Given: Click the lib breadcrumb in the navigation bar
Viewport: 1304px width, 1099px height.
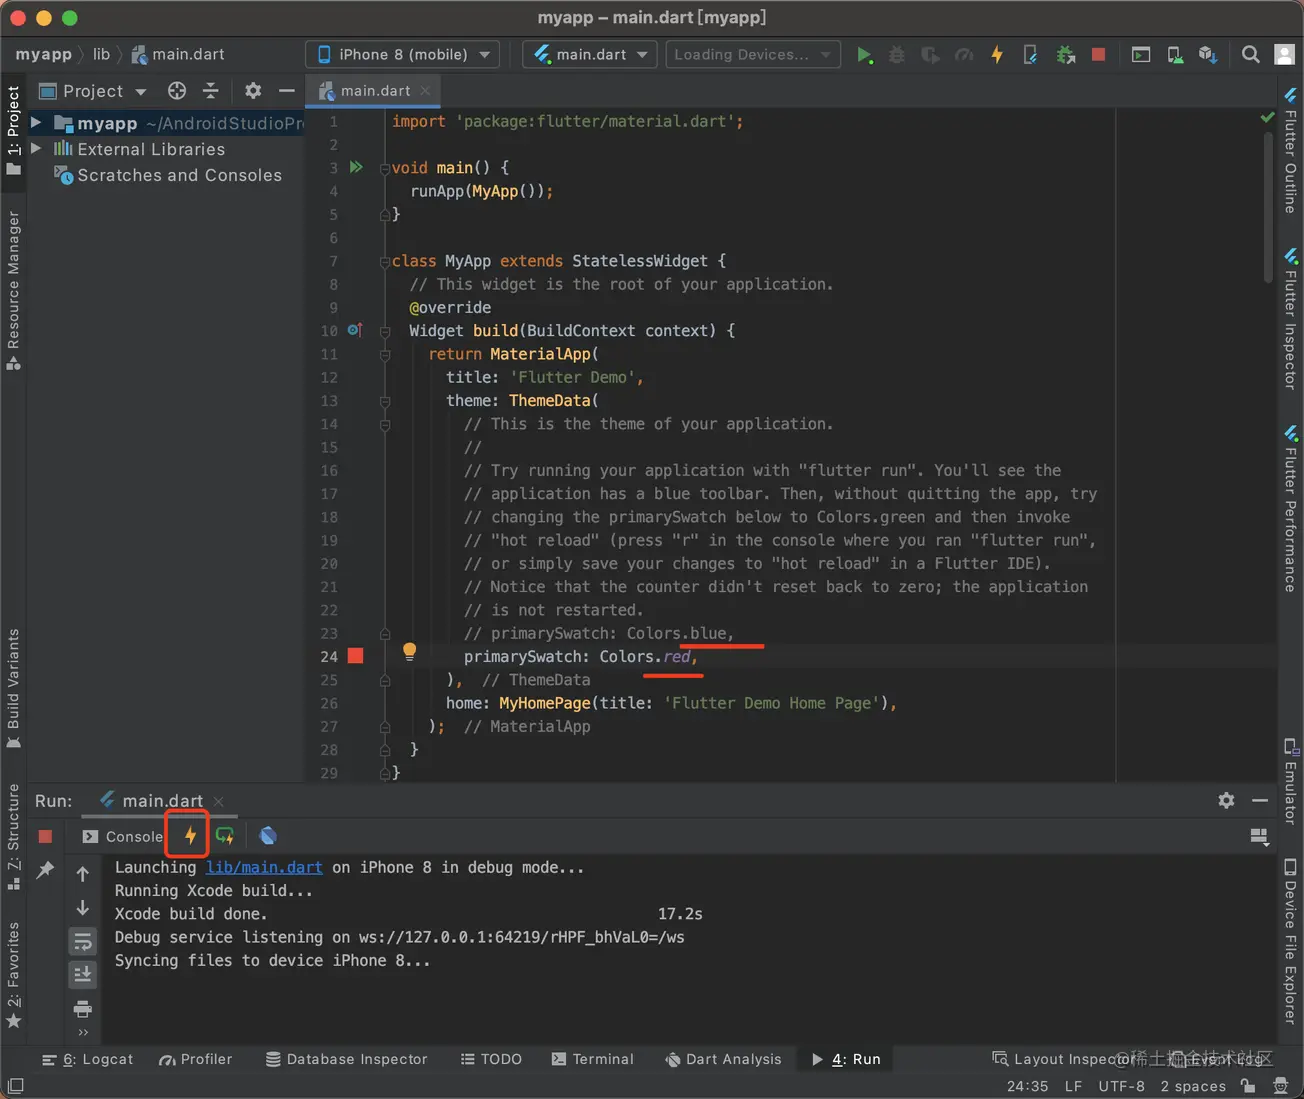Looking at the screenshot, I should pos(101,54).
